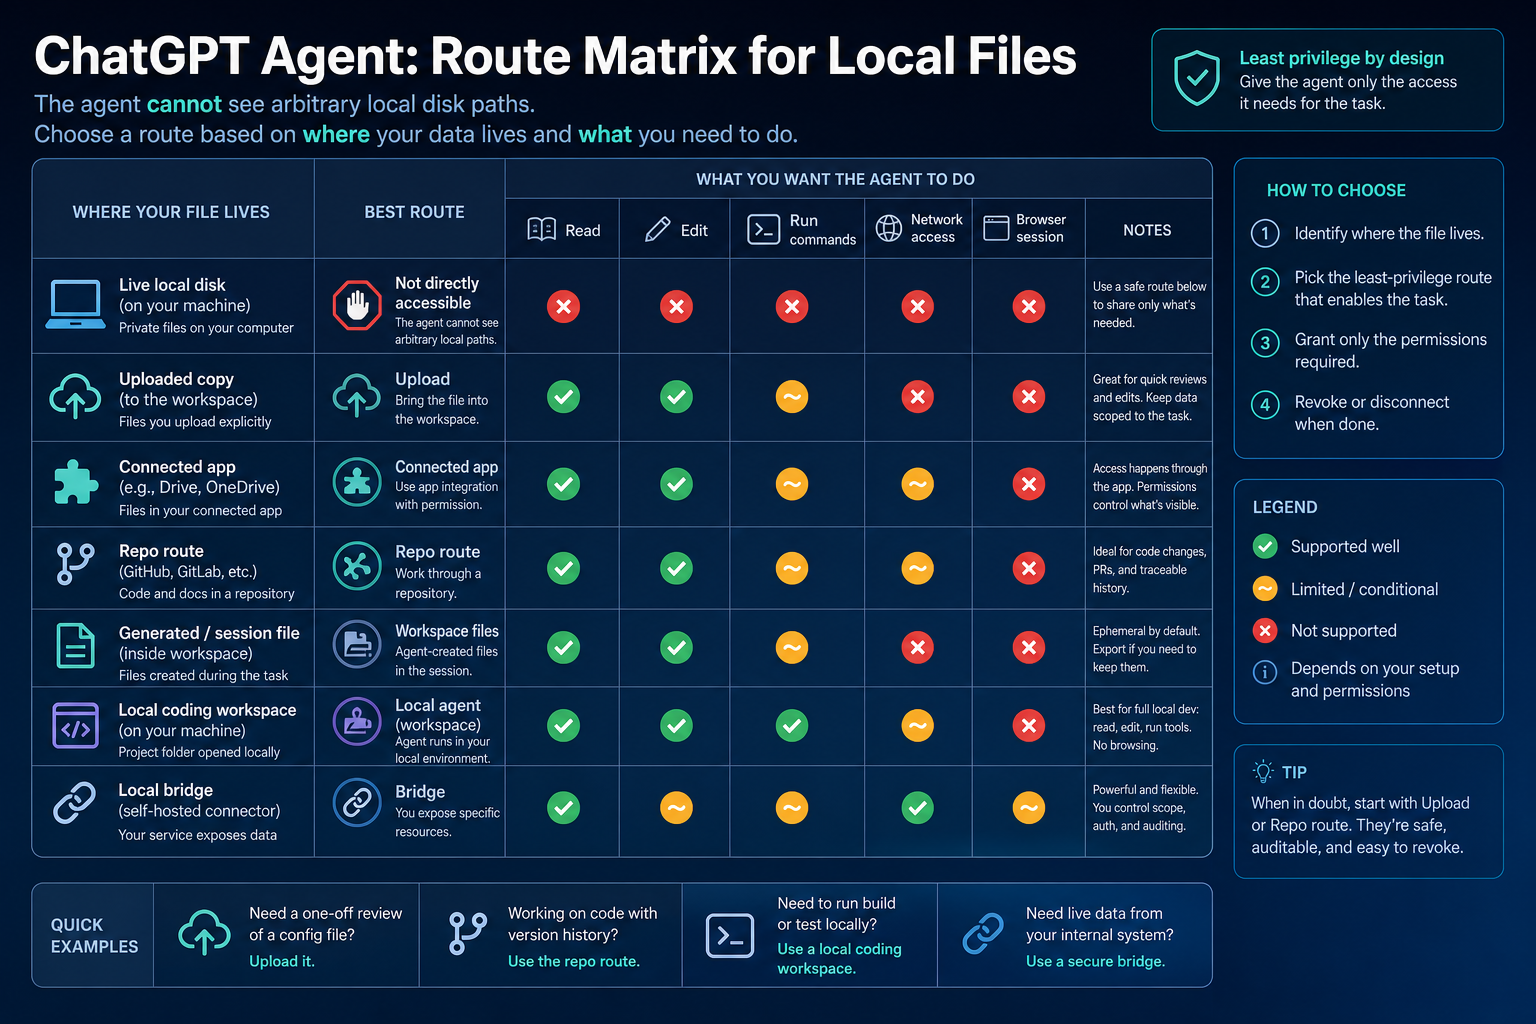
Task: Click the QUICK EXAMPLES label
Action: coord(94,935)
